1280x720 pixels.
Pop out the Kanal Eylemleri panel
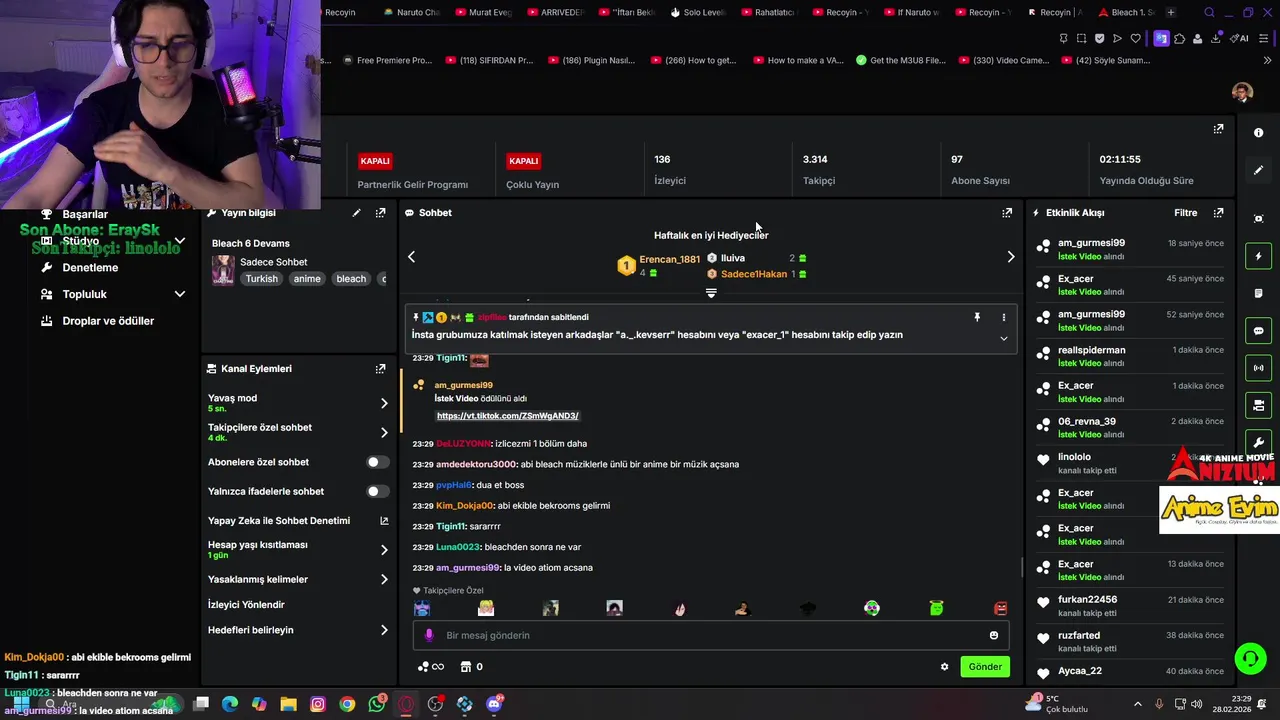coord(380,369)
